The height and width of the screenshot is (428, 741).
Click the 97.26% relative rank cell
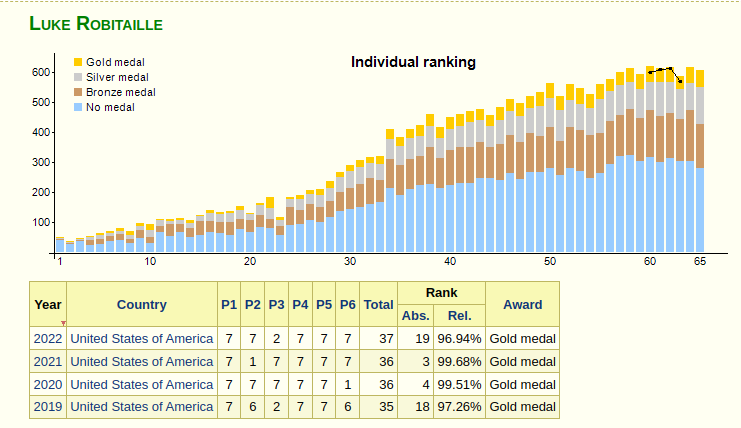[459, 407]
